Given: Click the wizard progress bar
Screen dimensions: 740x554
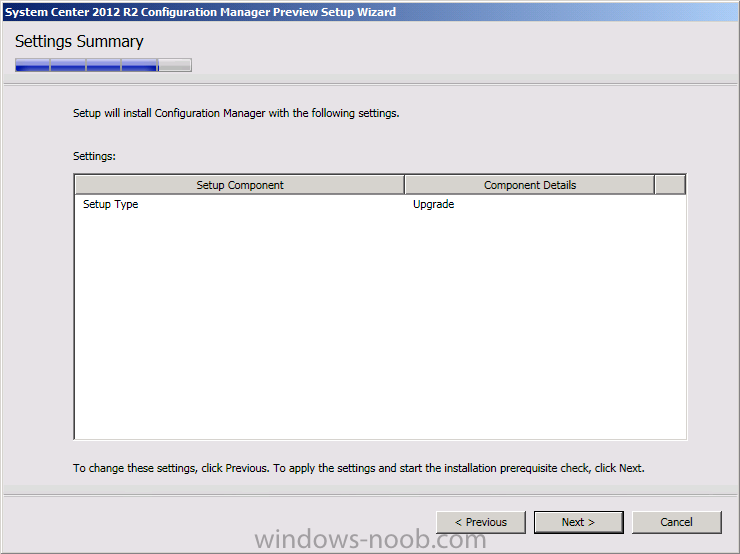Looking at the screenshot, I should point(103,65).
